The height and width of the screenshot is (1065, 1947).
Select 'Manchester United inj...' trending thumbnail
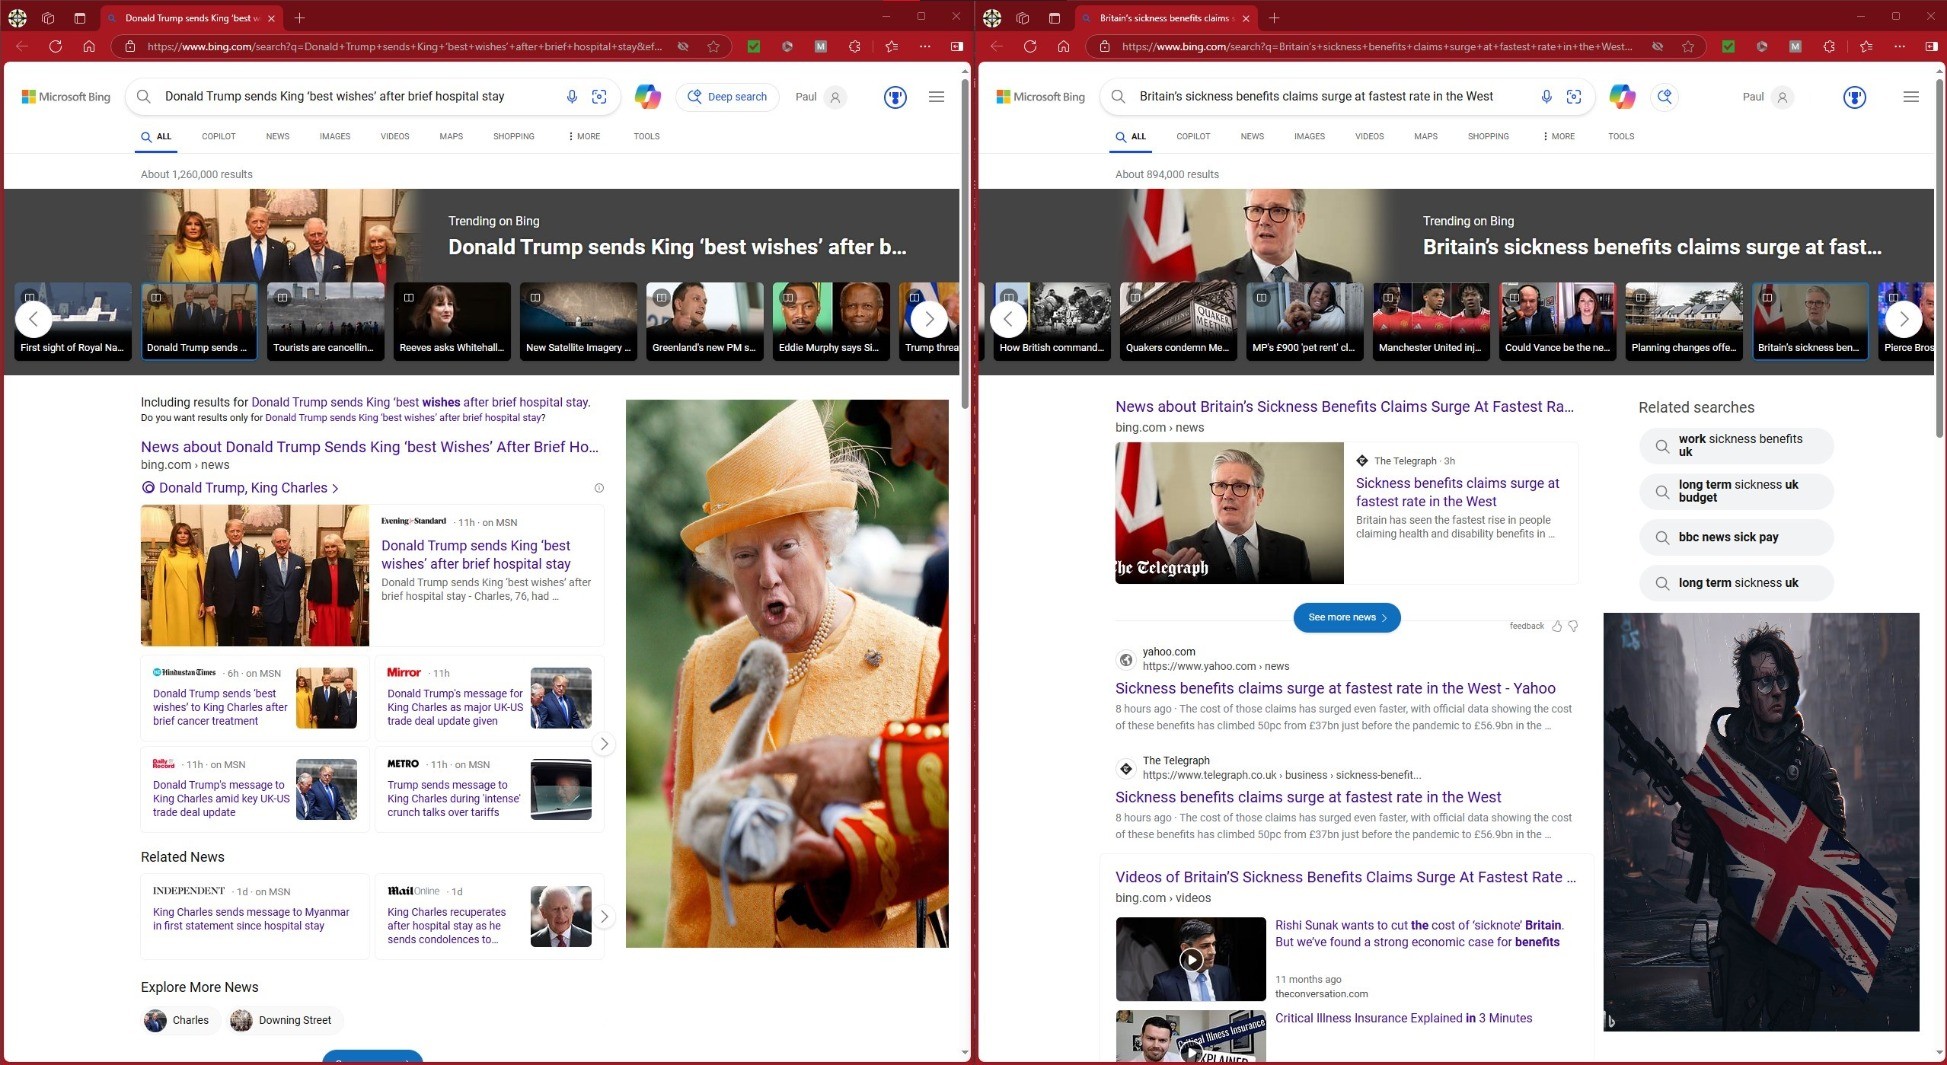(x=1430, y=320)
